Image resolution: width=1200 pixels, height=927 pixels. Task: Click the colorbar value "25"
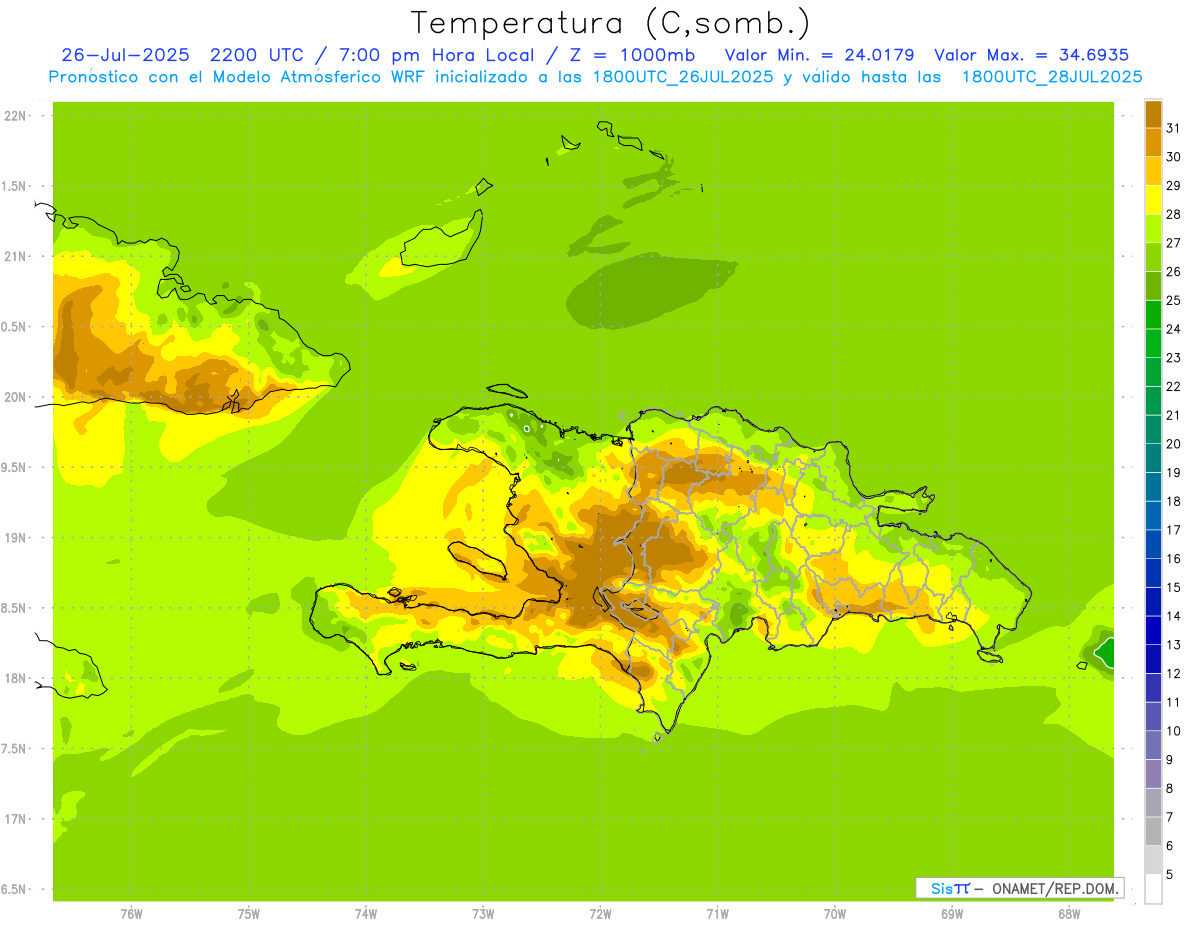(x=1173, y=300)
